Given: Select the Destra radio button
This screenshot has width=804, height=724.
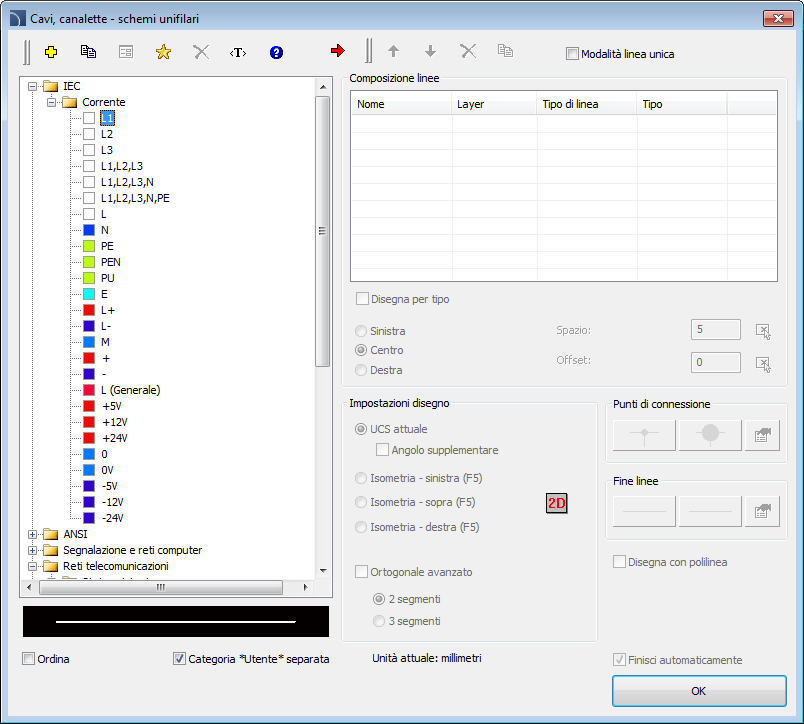Looking at the screenshot, I should (361, 370).
